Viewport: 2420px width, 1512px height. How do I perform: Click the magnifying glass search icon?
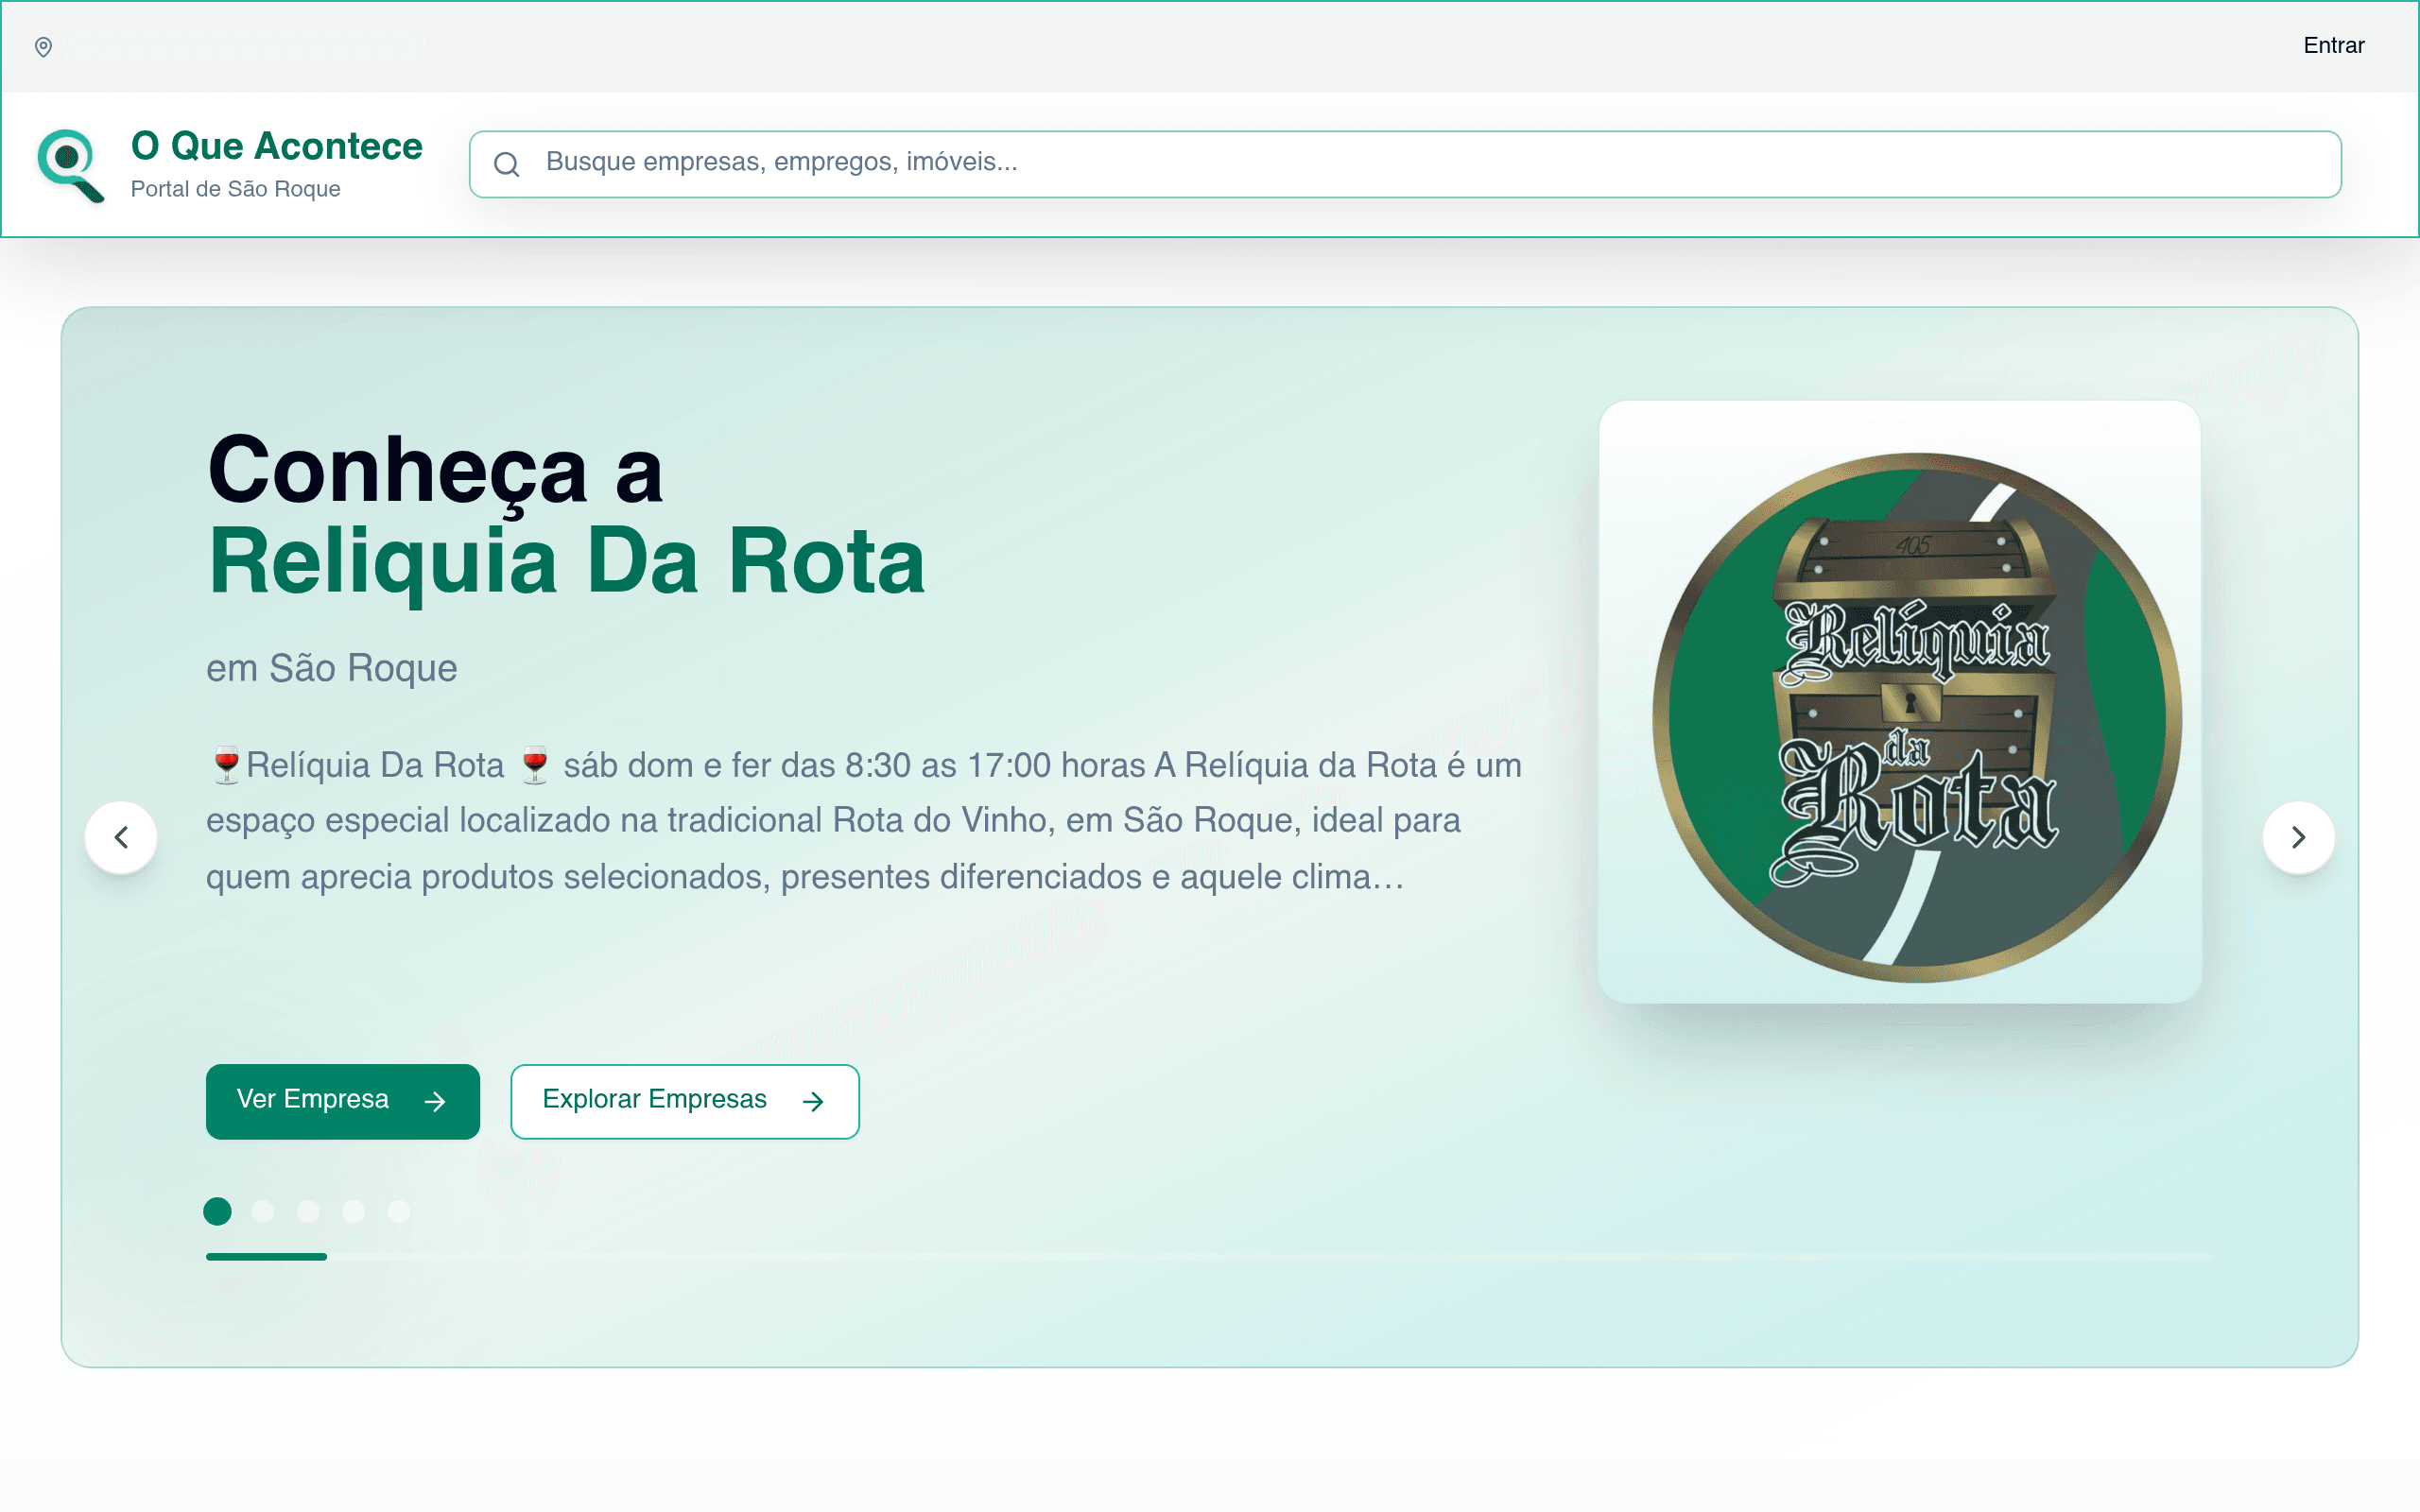click(x=508, y=164)
